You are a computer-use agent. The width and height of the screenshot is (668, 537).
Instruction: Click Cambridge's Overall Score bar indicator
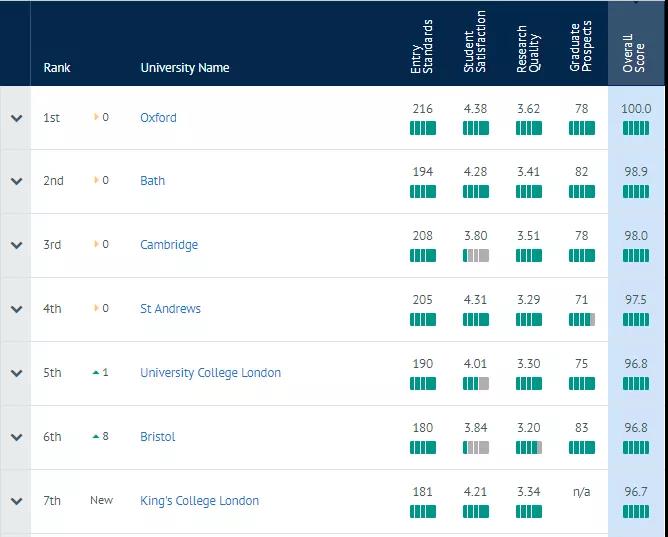636,256
